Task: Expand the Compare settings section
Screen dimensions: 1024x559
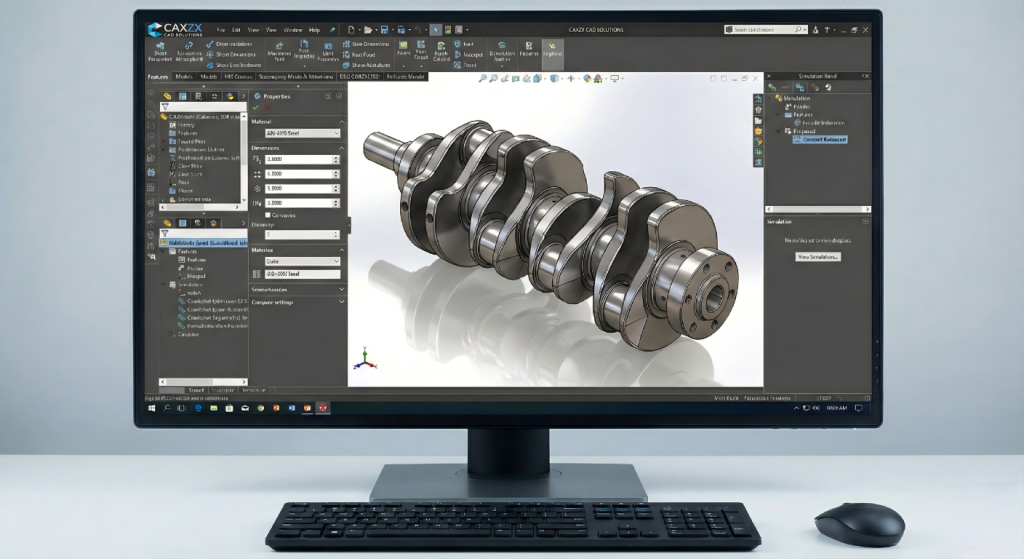Action: click(297, 301)
